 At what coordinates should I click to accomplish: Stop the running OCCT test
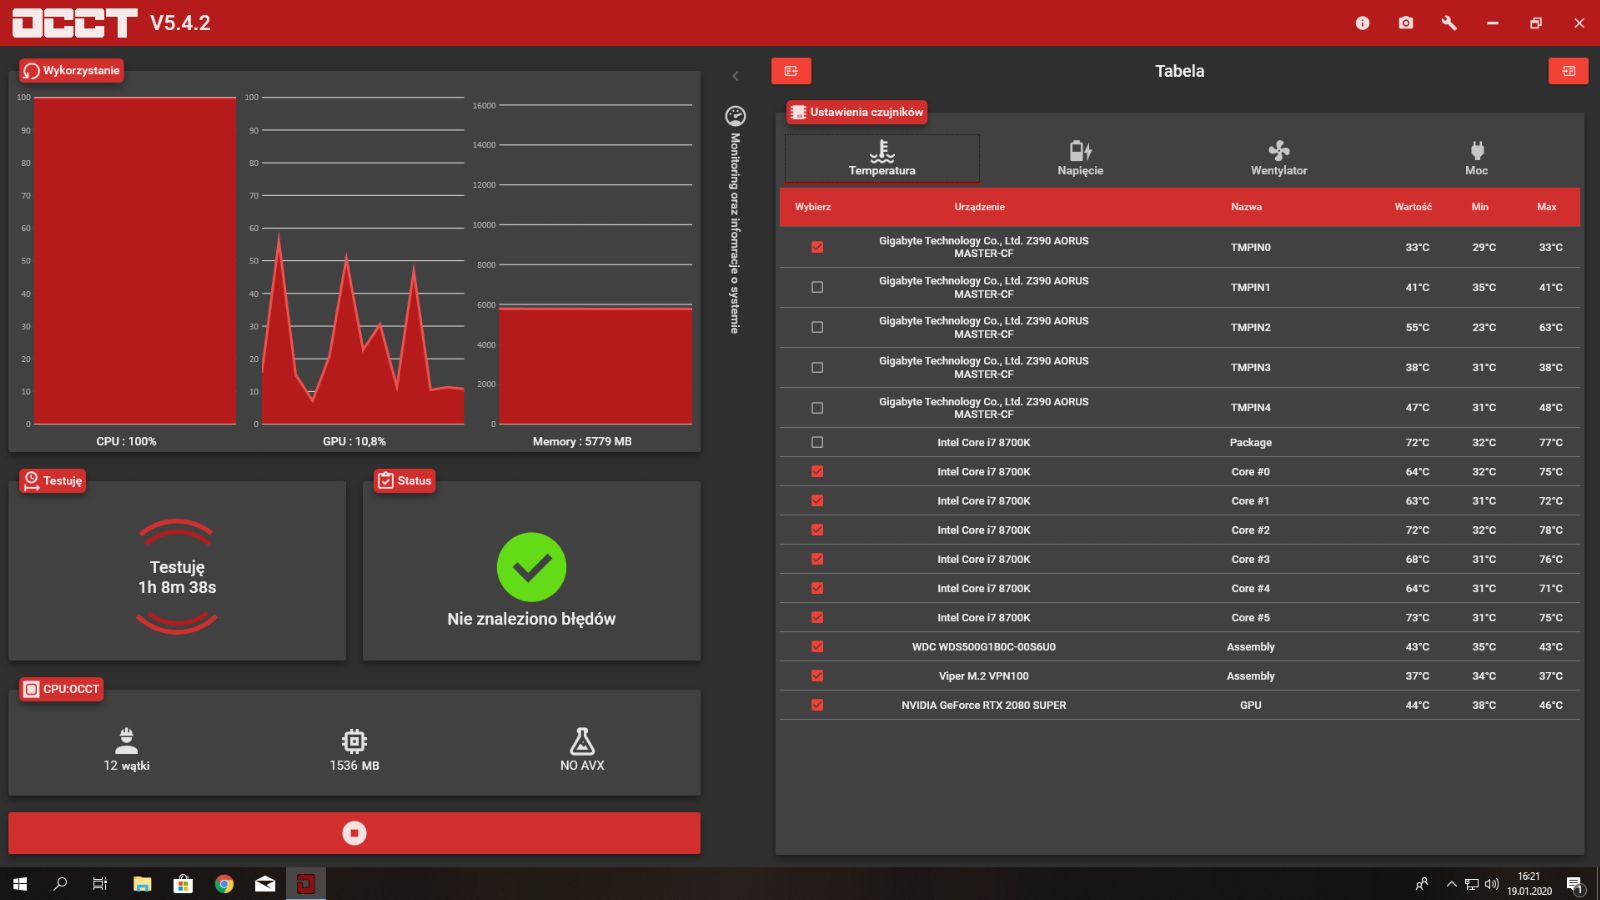point(354,833)
